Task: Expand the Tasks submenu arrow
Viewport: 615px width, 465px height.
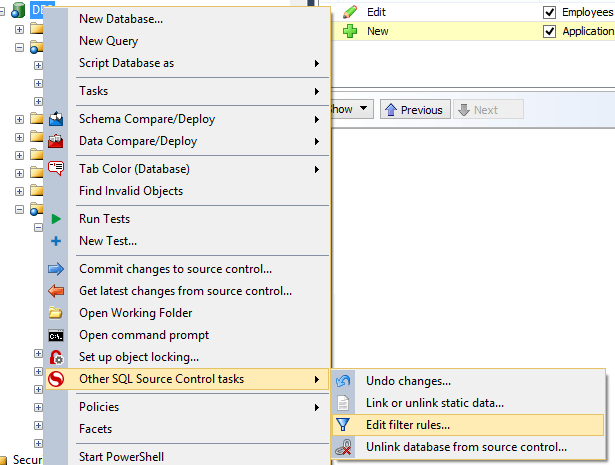Action: [317, 91]
